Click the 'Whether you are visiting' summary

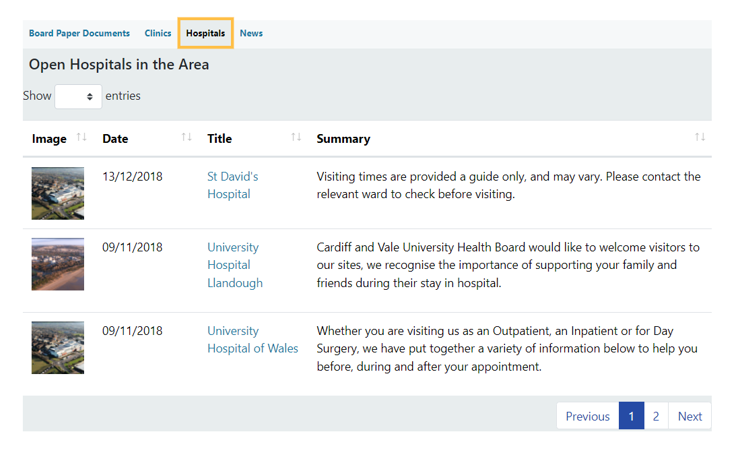click(x=507, y=349)
